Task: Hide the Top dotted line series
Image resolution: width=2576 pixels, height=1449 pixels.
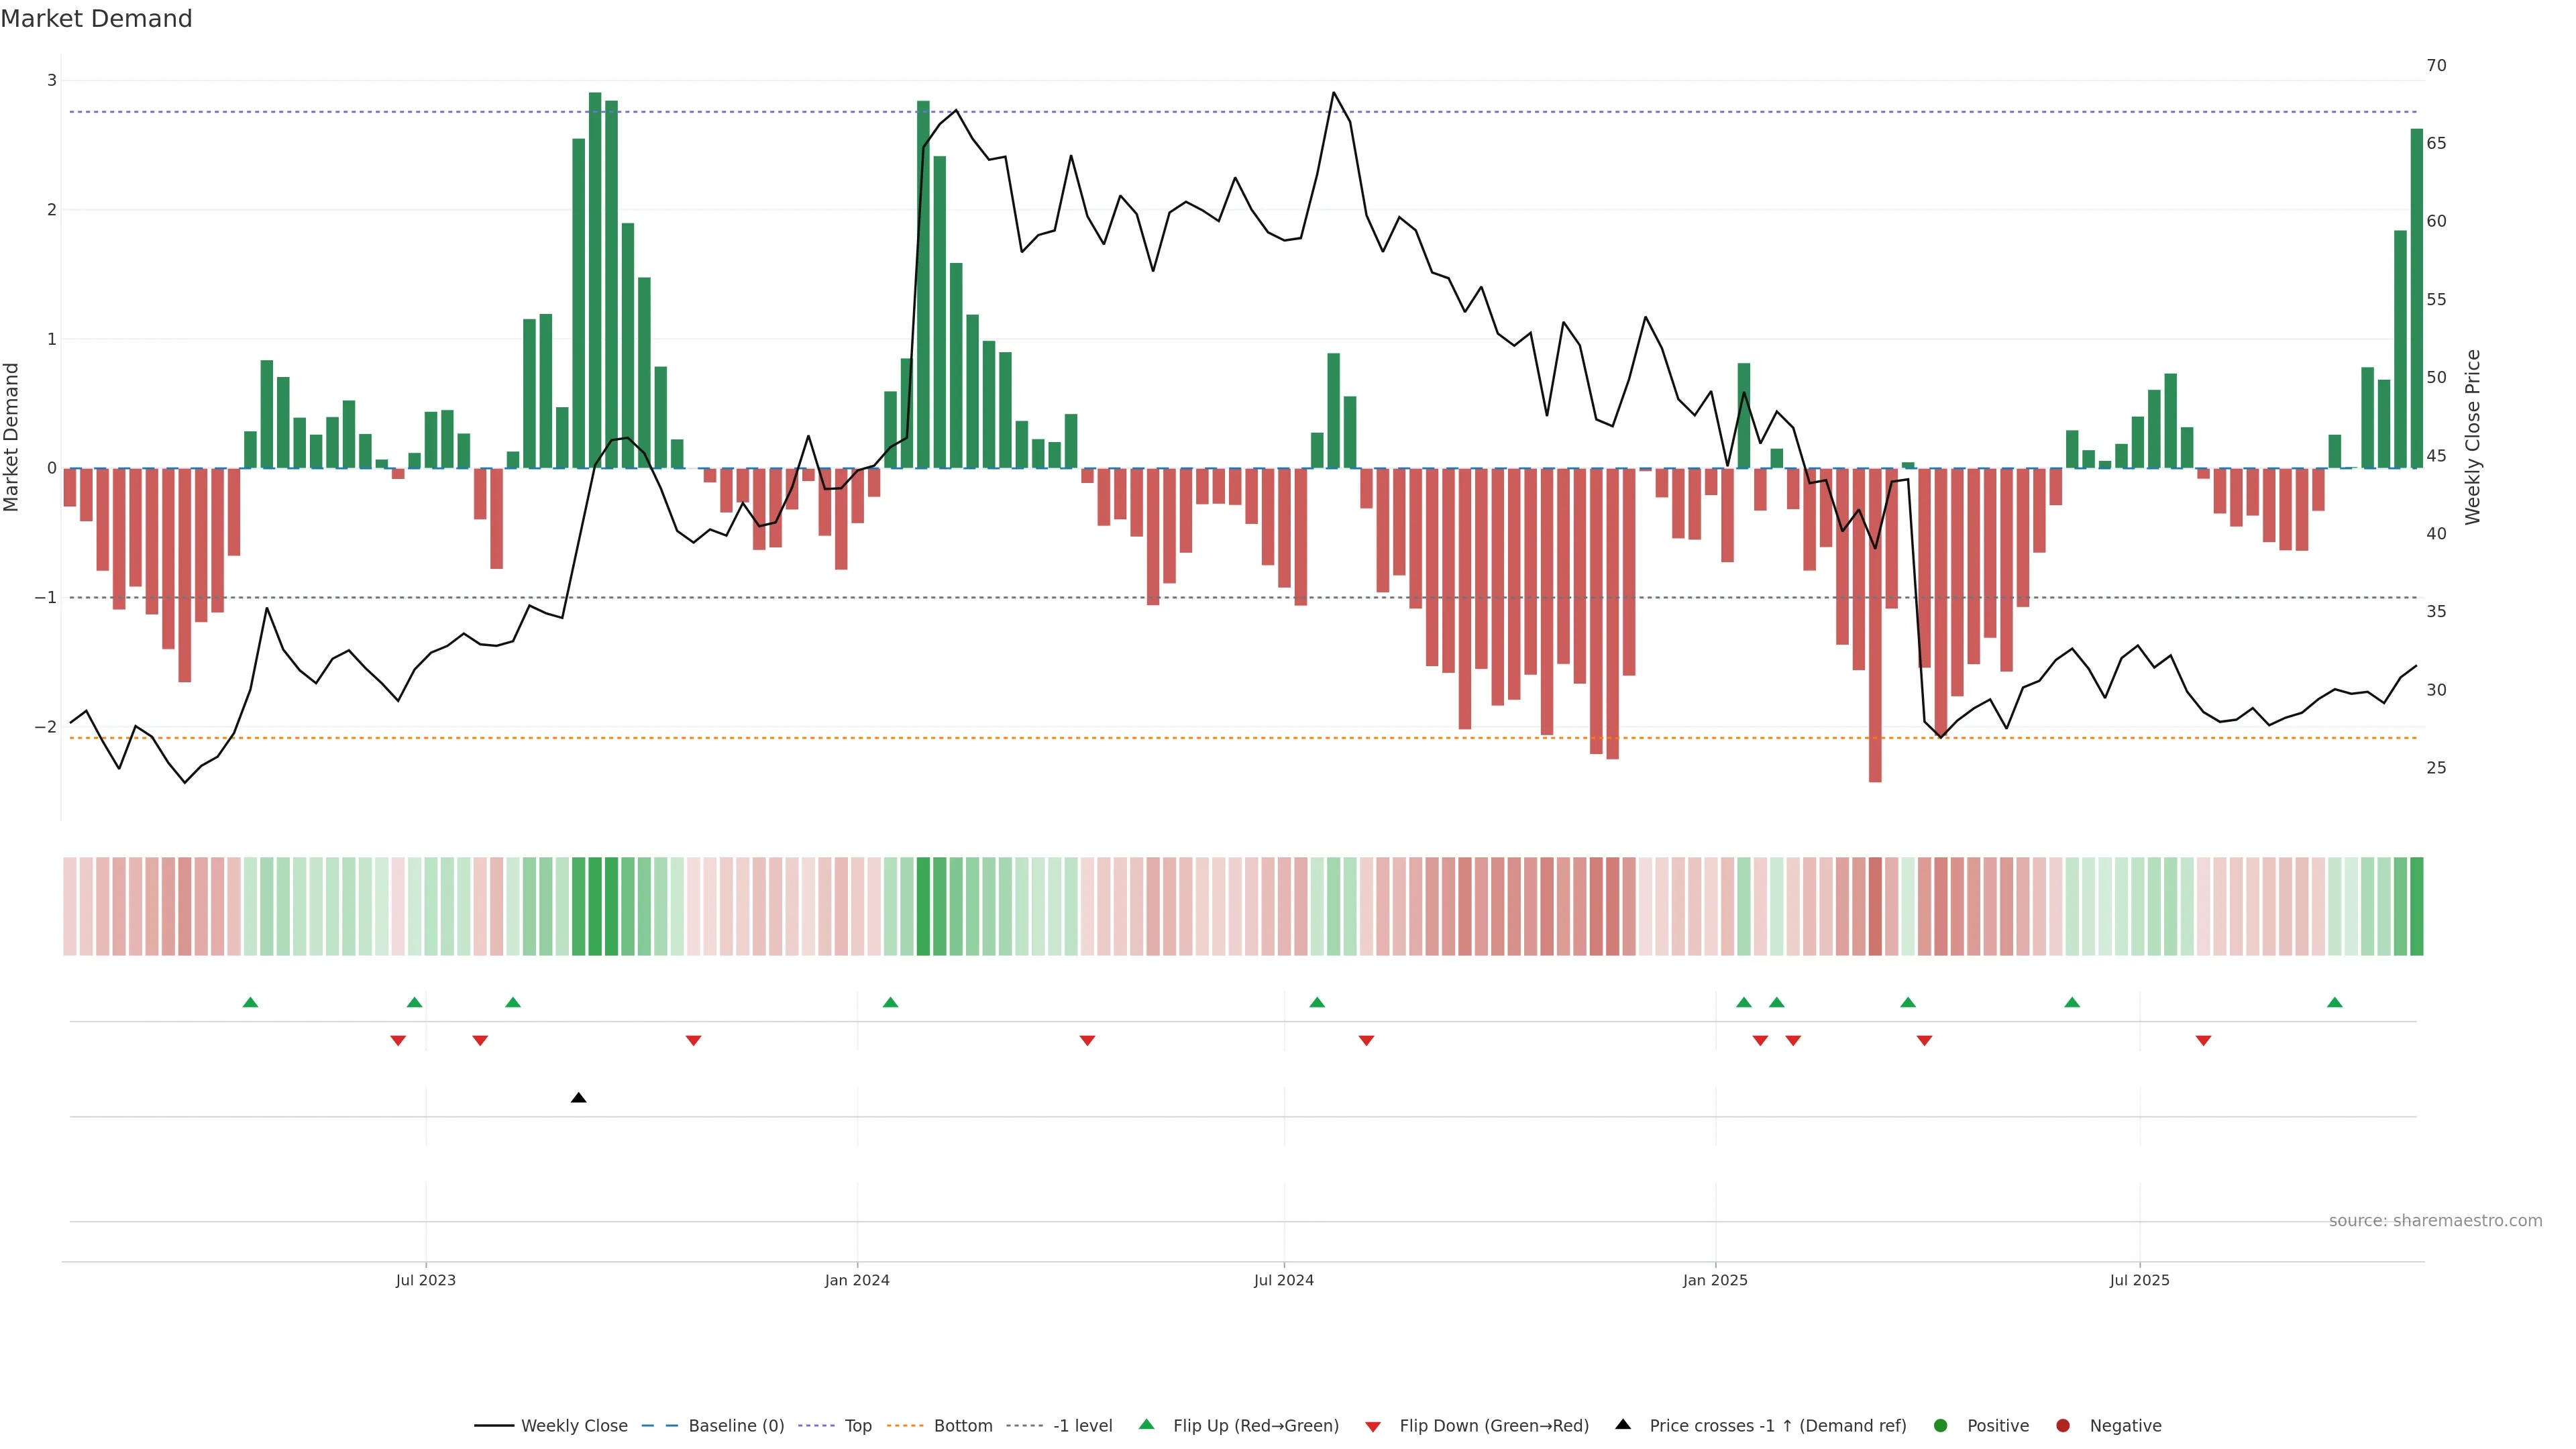Action: (x=857, y=1425)
